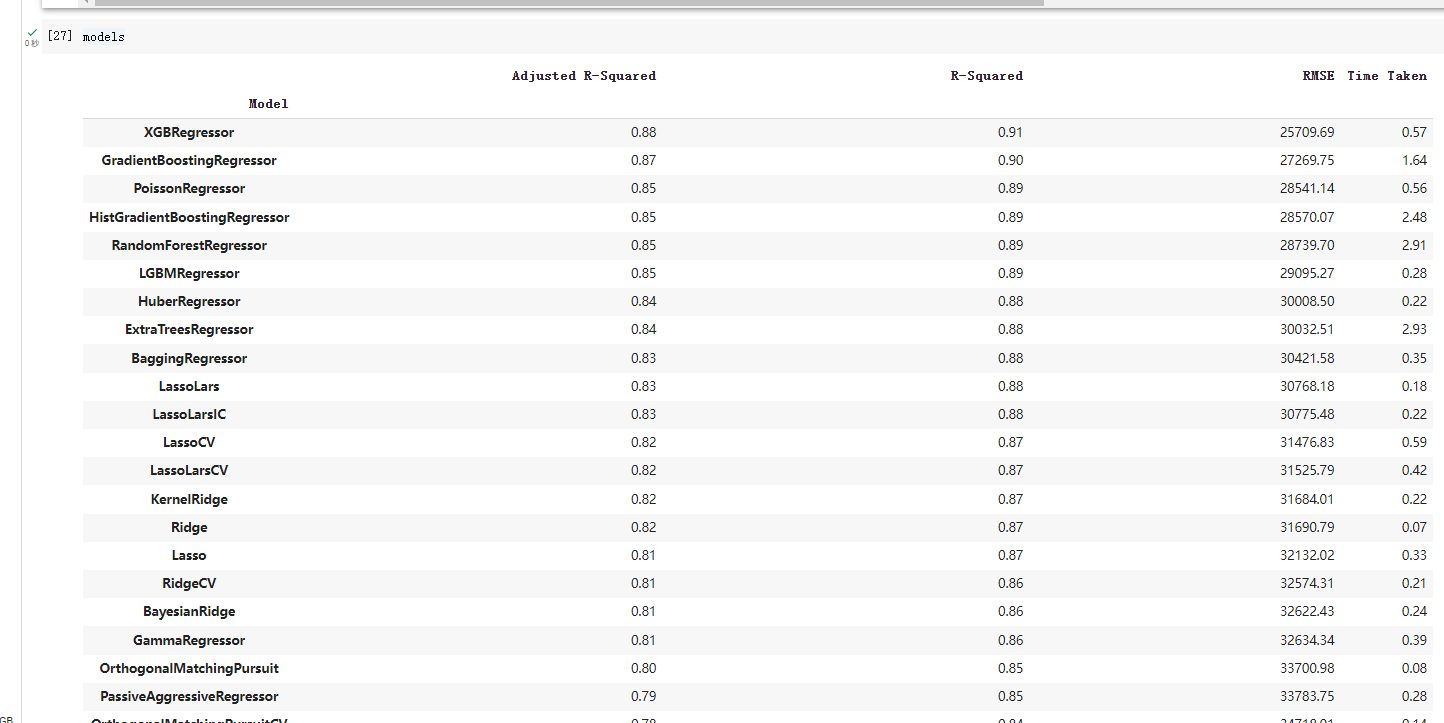Screen dimensions: 1444x723
Task: Click GradientBoostingRegressor's RMSE value 27269.75
Action: coord(1305,160)
